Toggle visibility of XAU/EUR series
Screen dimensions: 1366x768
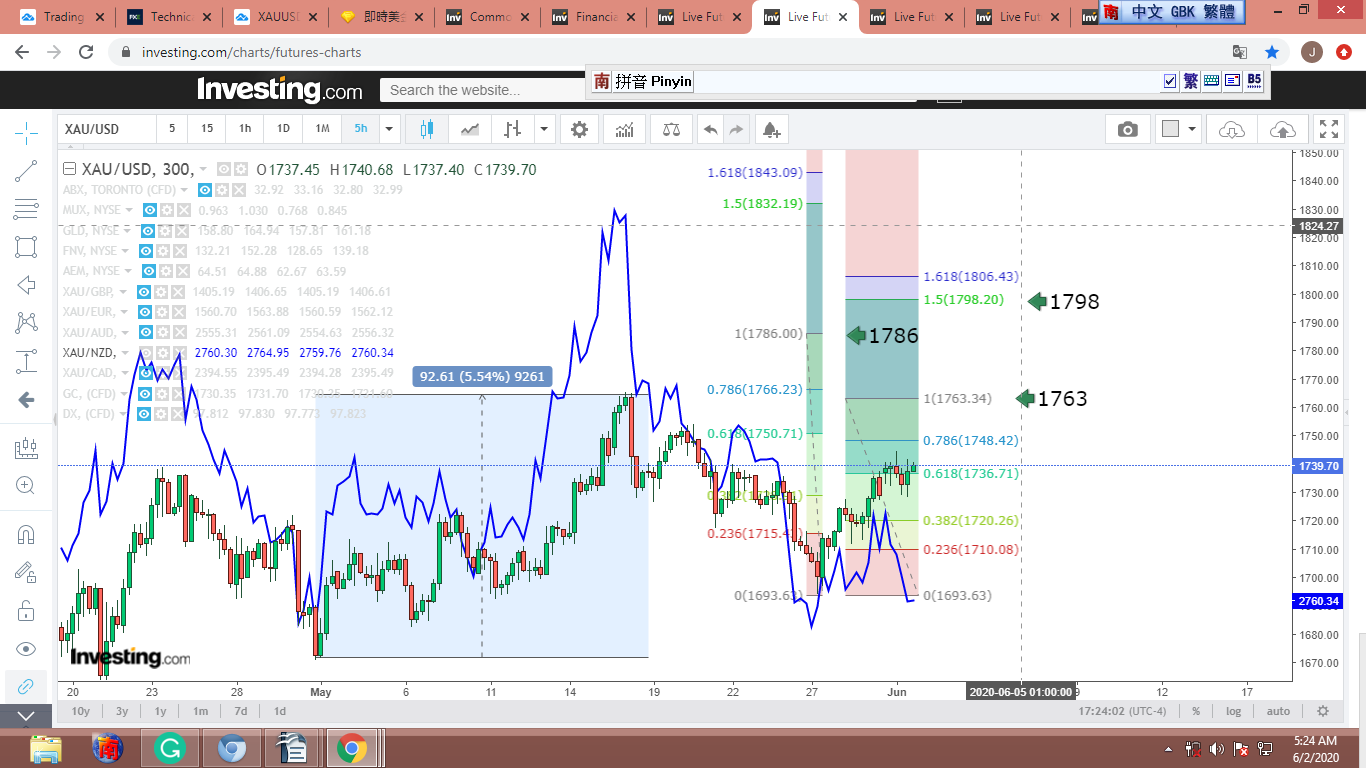pos(144,312)
